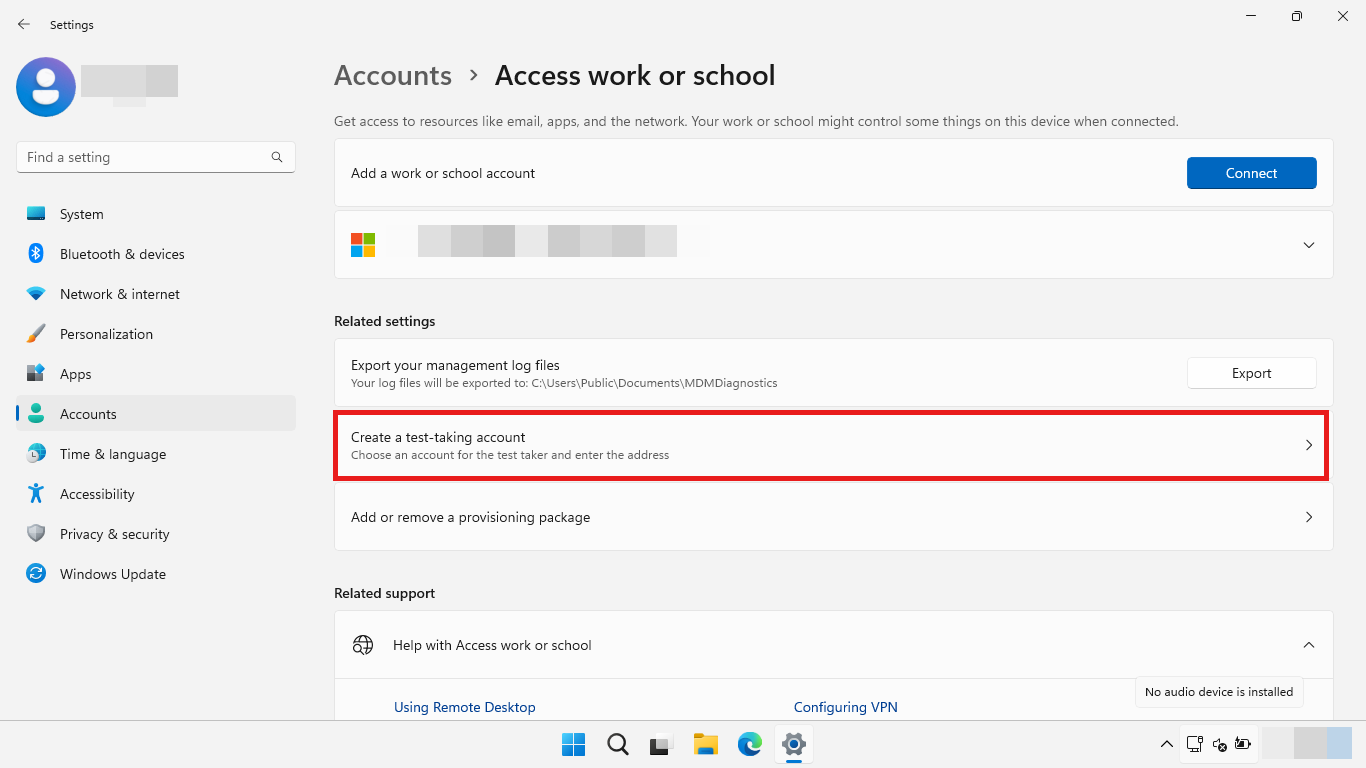Click the Find a setting search box
1366x768 pixels.
tap(145, 157)
